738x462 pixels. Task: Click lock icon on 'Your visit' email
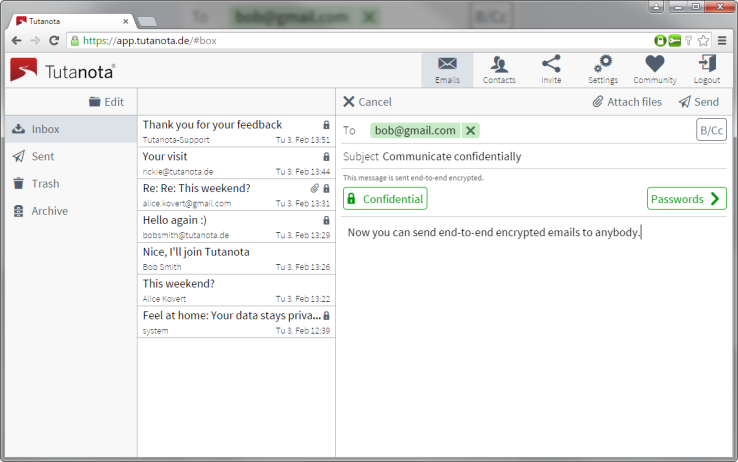click(326, 157)
